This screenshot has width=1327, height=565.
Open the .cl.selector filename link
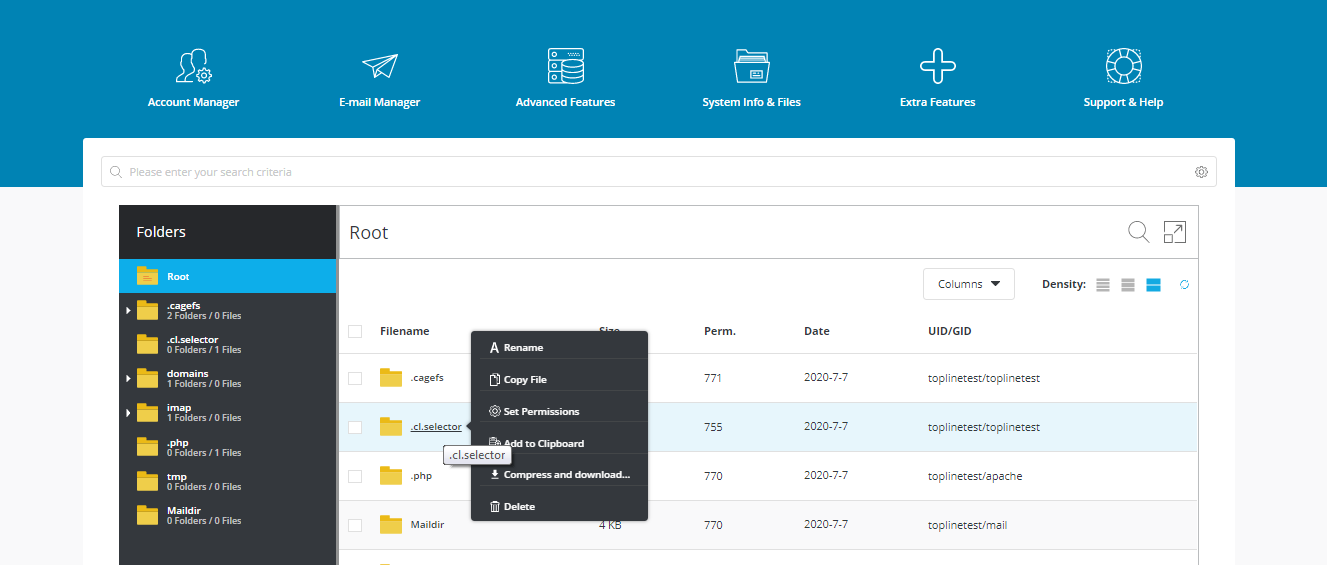point(436,427)
